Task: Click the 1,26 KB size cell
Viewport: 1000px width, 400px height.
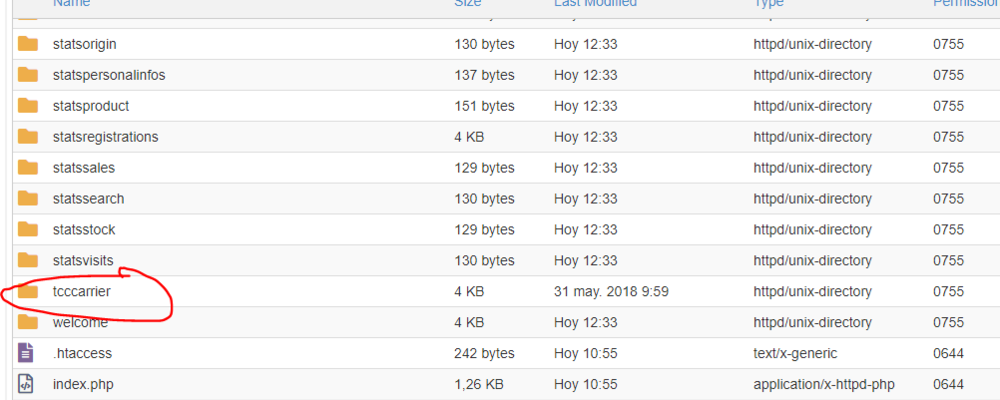Action: tap(478, 384)
